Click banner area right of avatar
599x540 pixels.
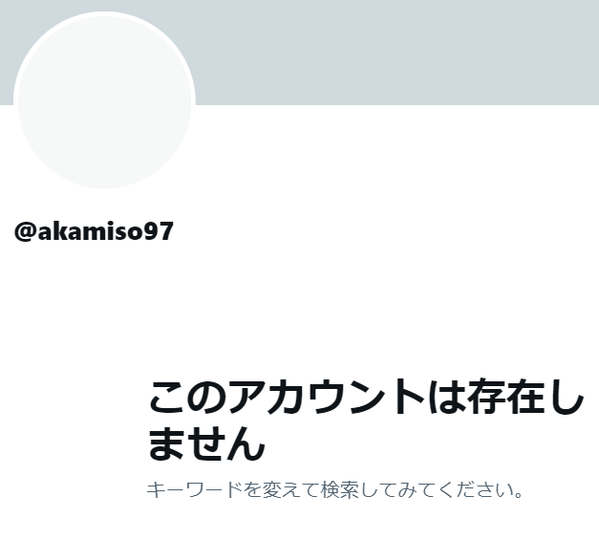397,52
